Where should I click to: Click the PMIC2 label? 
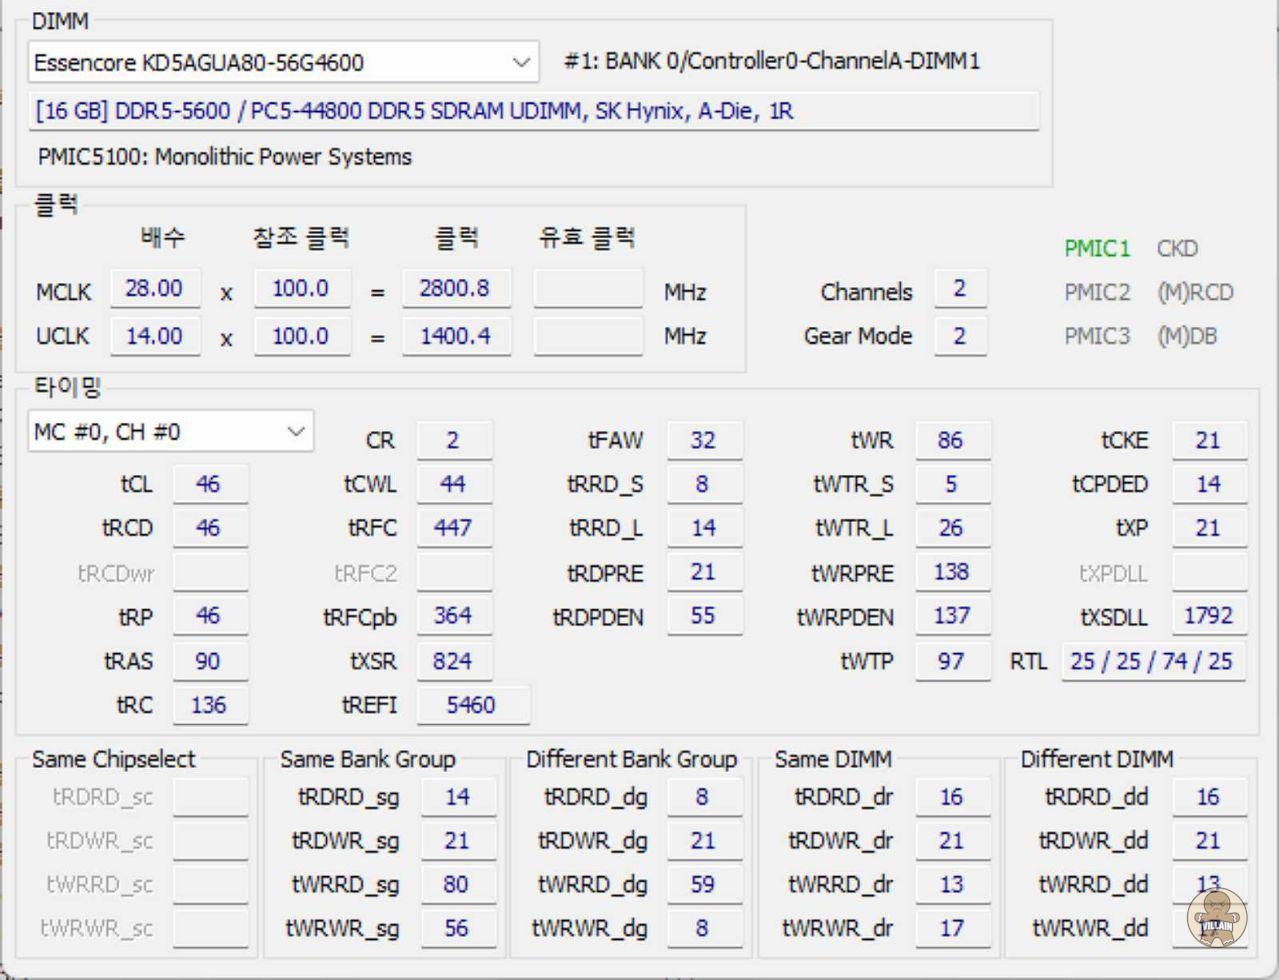tap(1097, 293)
